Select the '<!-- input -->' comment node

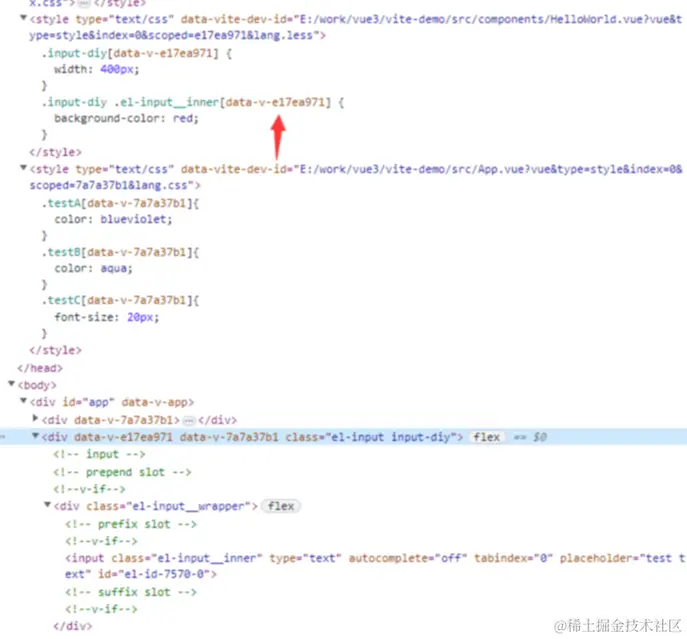point(99,454)
